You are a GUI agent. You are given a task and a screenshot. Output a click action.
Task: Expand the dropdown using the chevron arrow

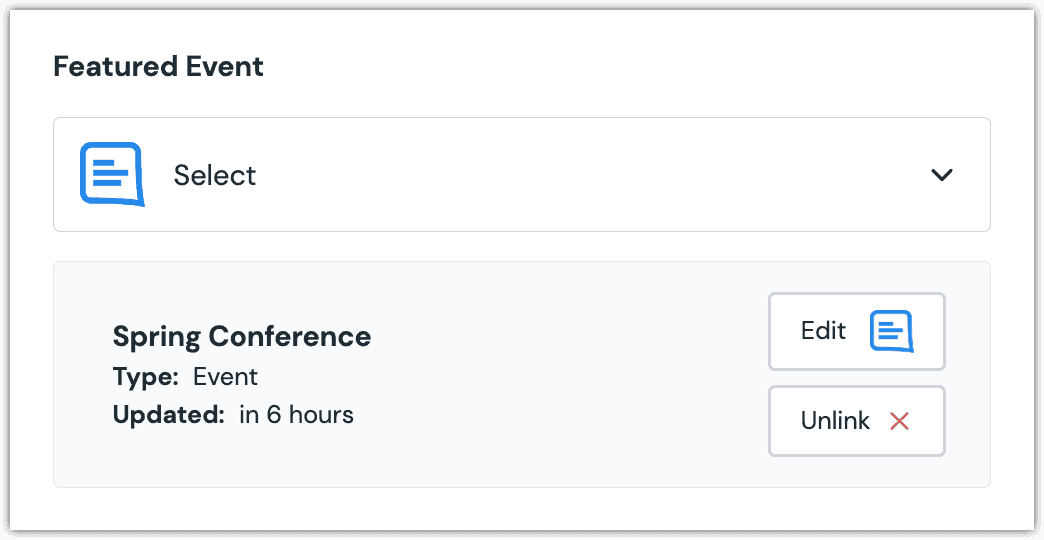pyautogui.click(x=942, y=175)
